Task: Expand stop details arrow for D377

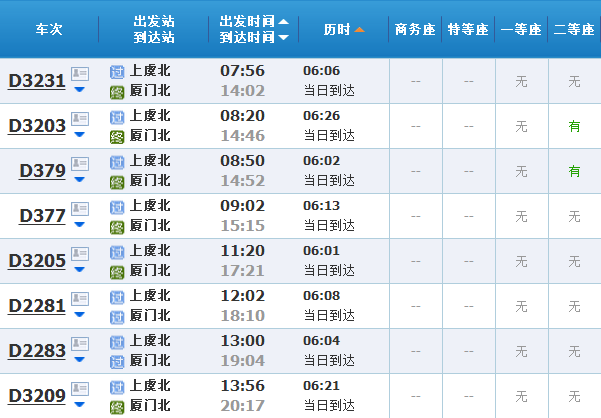Action: pyautogui.click(x=79, y=225)
